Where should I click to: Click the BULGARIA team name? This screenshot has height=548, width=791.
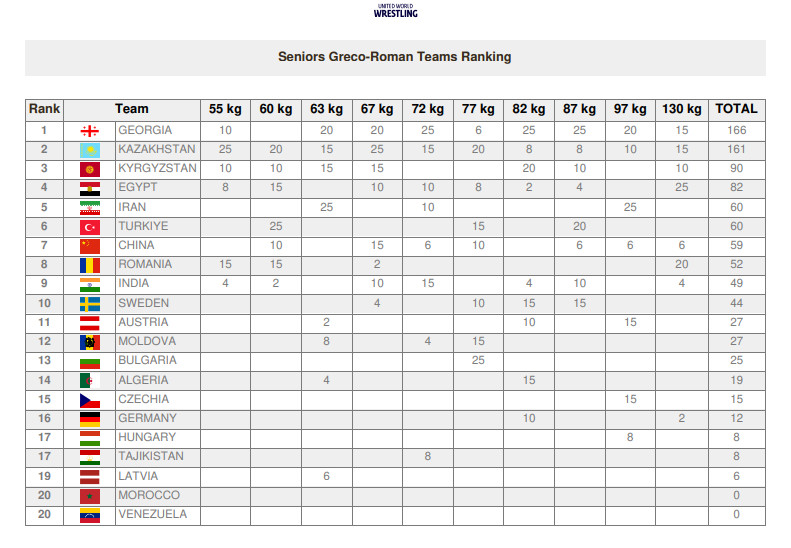point(146,361)
